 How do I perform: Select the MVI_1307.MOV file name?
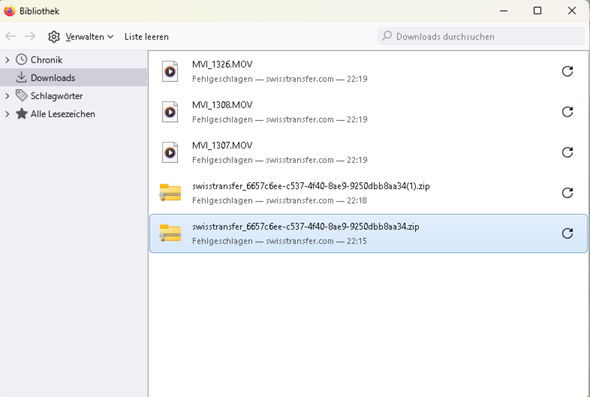pyautogui.click(x=222, y=146)
